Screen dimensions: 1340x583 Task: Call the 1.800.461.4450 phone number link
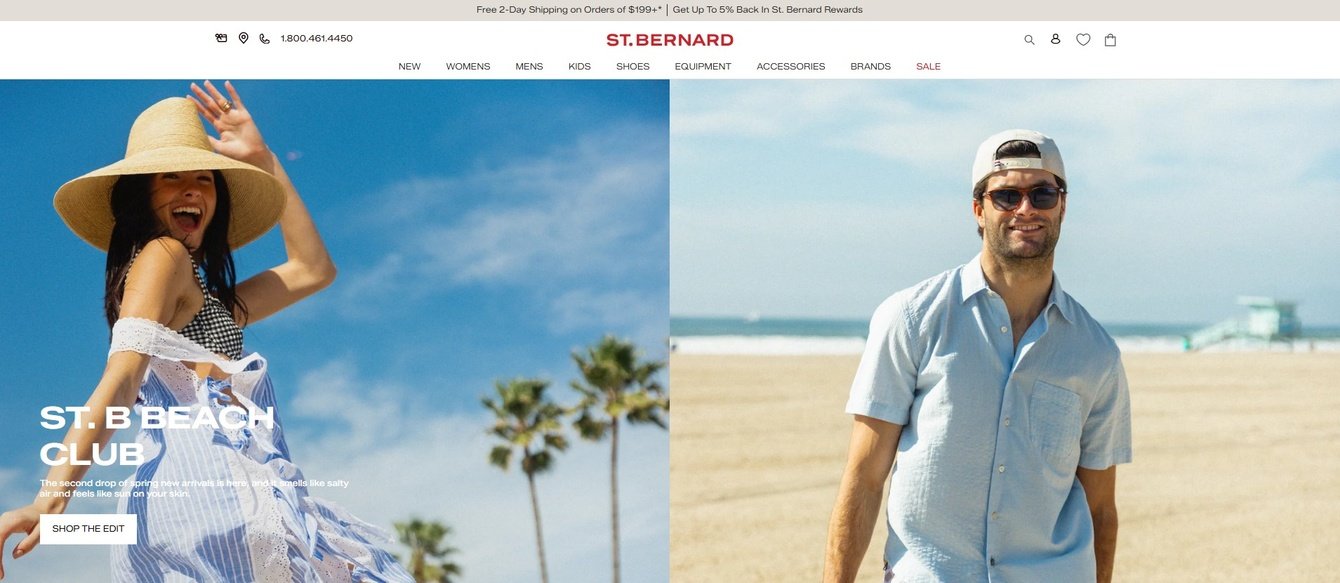[x=317, y=39]
